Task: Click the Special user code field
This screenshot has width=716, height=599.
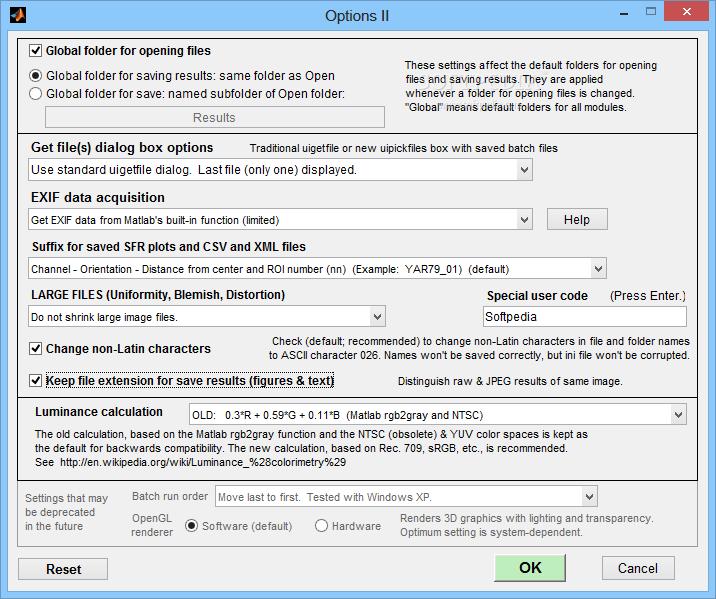Action: point(584,316)
